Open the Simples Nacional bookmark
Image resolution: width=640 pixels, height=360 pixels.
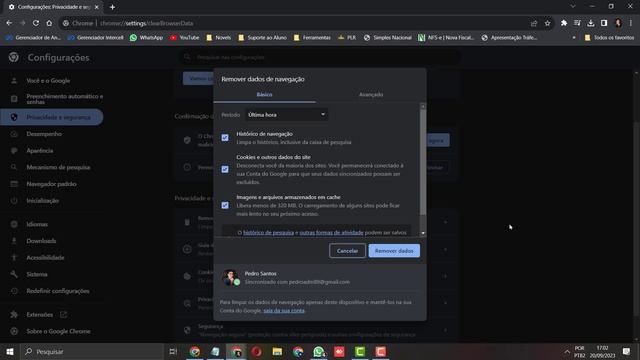click(387, 38)
